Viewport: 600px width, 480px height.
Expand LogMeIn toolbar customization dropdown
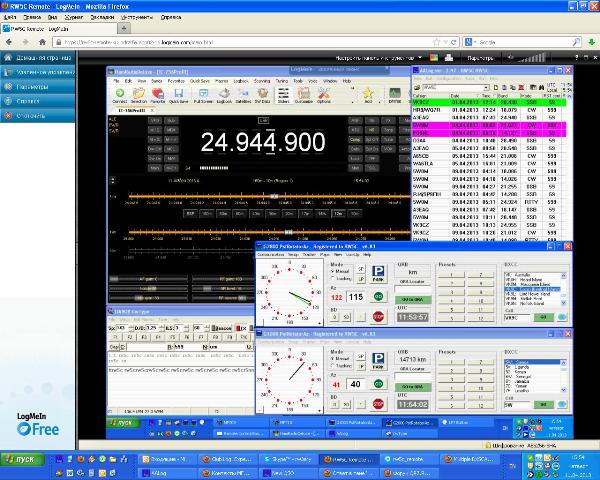coord(420,57)
